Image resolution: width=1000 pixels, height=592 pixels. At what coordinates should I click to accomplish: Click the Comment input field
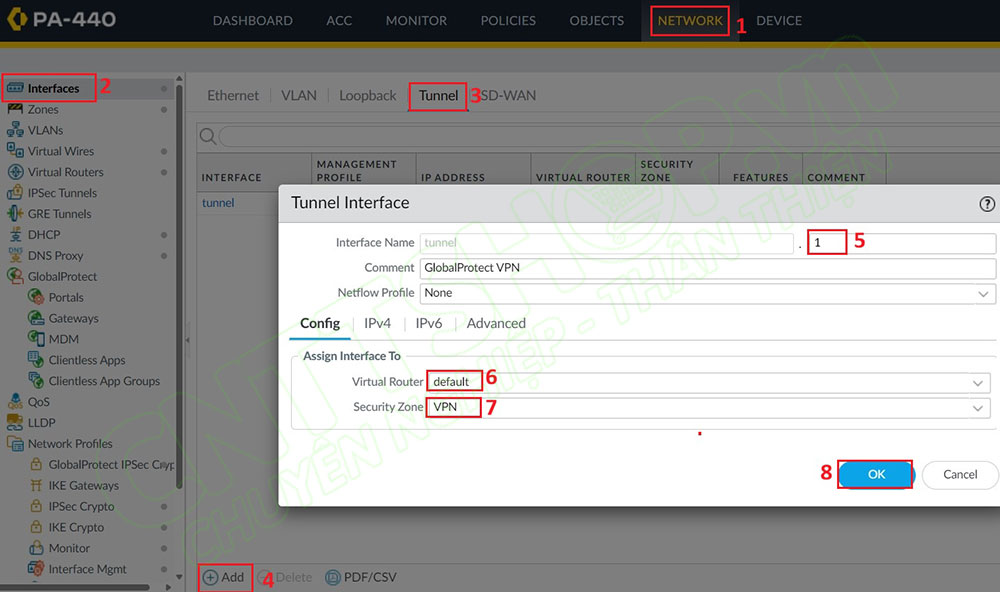[x=707, y=268]
